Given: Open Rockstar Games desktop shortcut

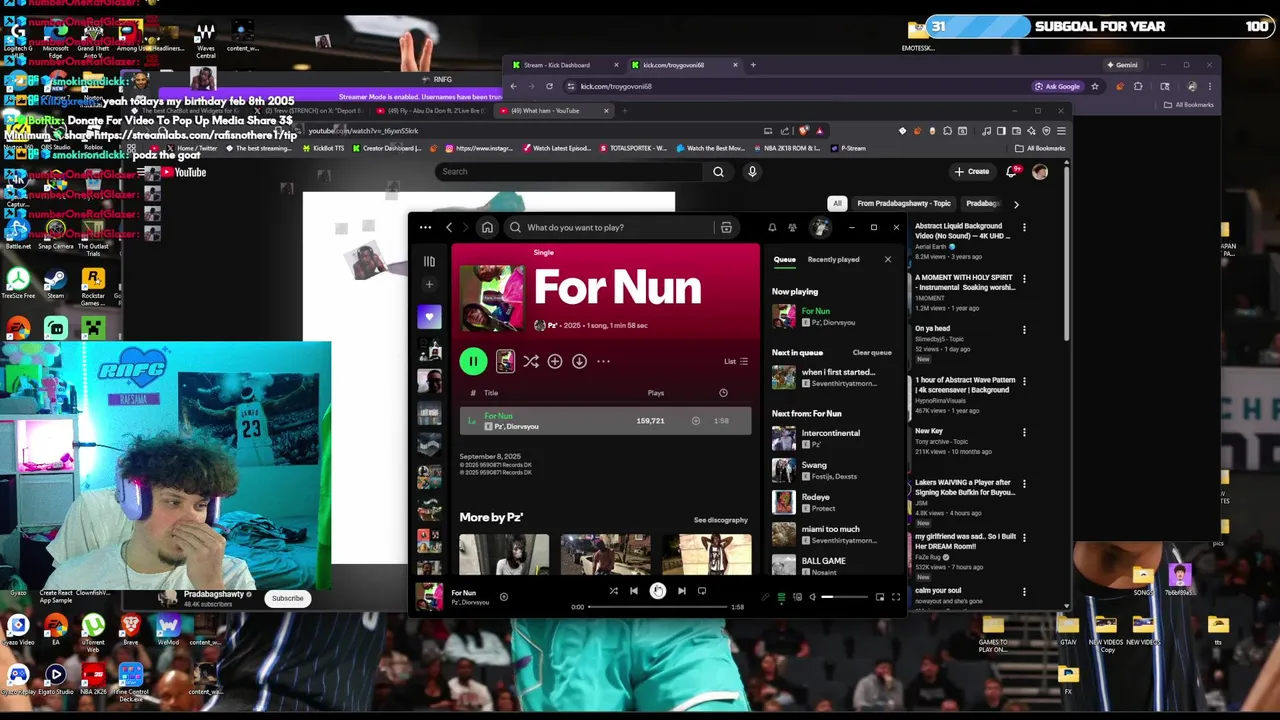Looking at the screenshot, I should tap(93, 285).
